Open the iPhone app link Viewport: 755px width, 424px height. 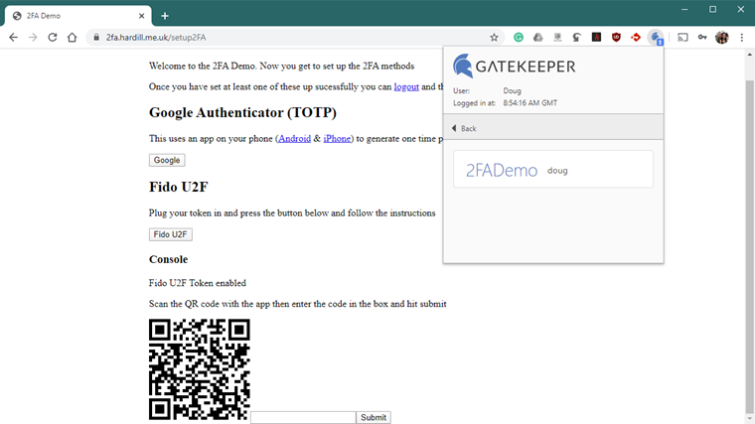click(x=337, y=139)
